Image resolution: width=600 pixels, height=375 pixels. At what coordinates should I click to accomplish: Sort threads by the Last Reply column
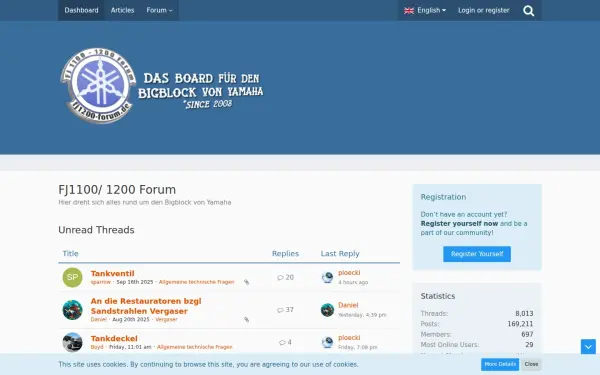tap(340, 253)
